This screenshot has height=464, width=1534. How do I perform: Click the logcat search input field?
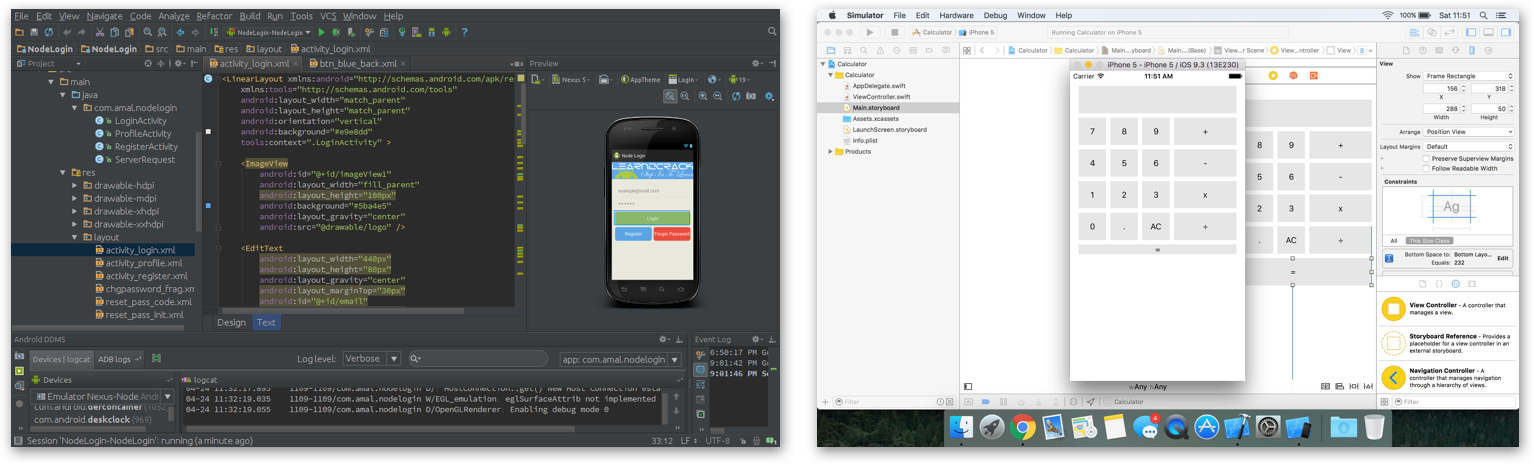478,359
